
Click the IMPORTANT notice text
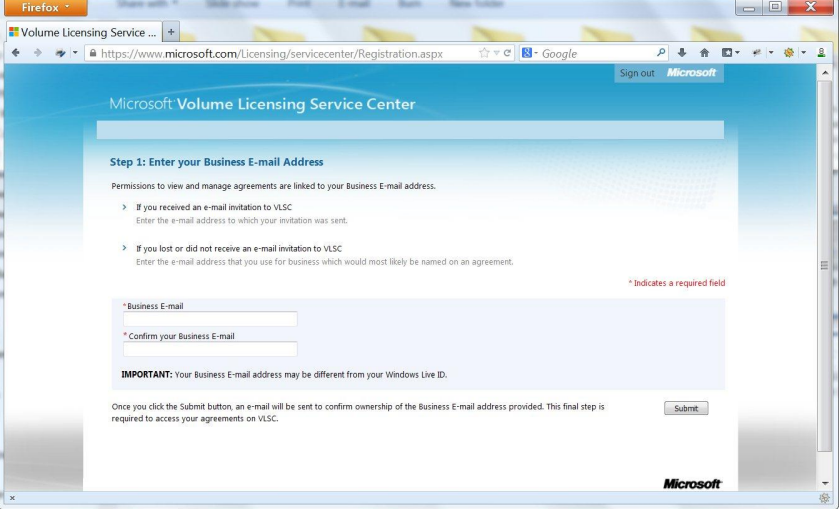click(x=284, y=375)
